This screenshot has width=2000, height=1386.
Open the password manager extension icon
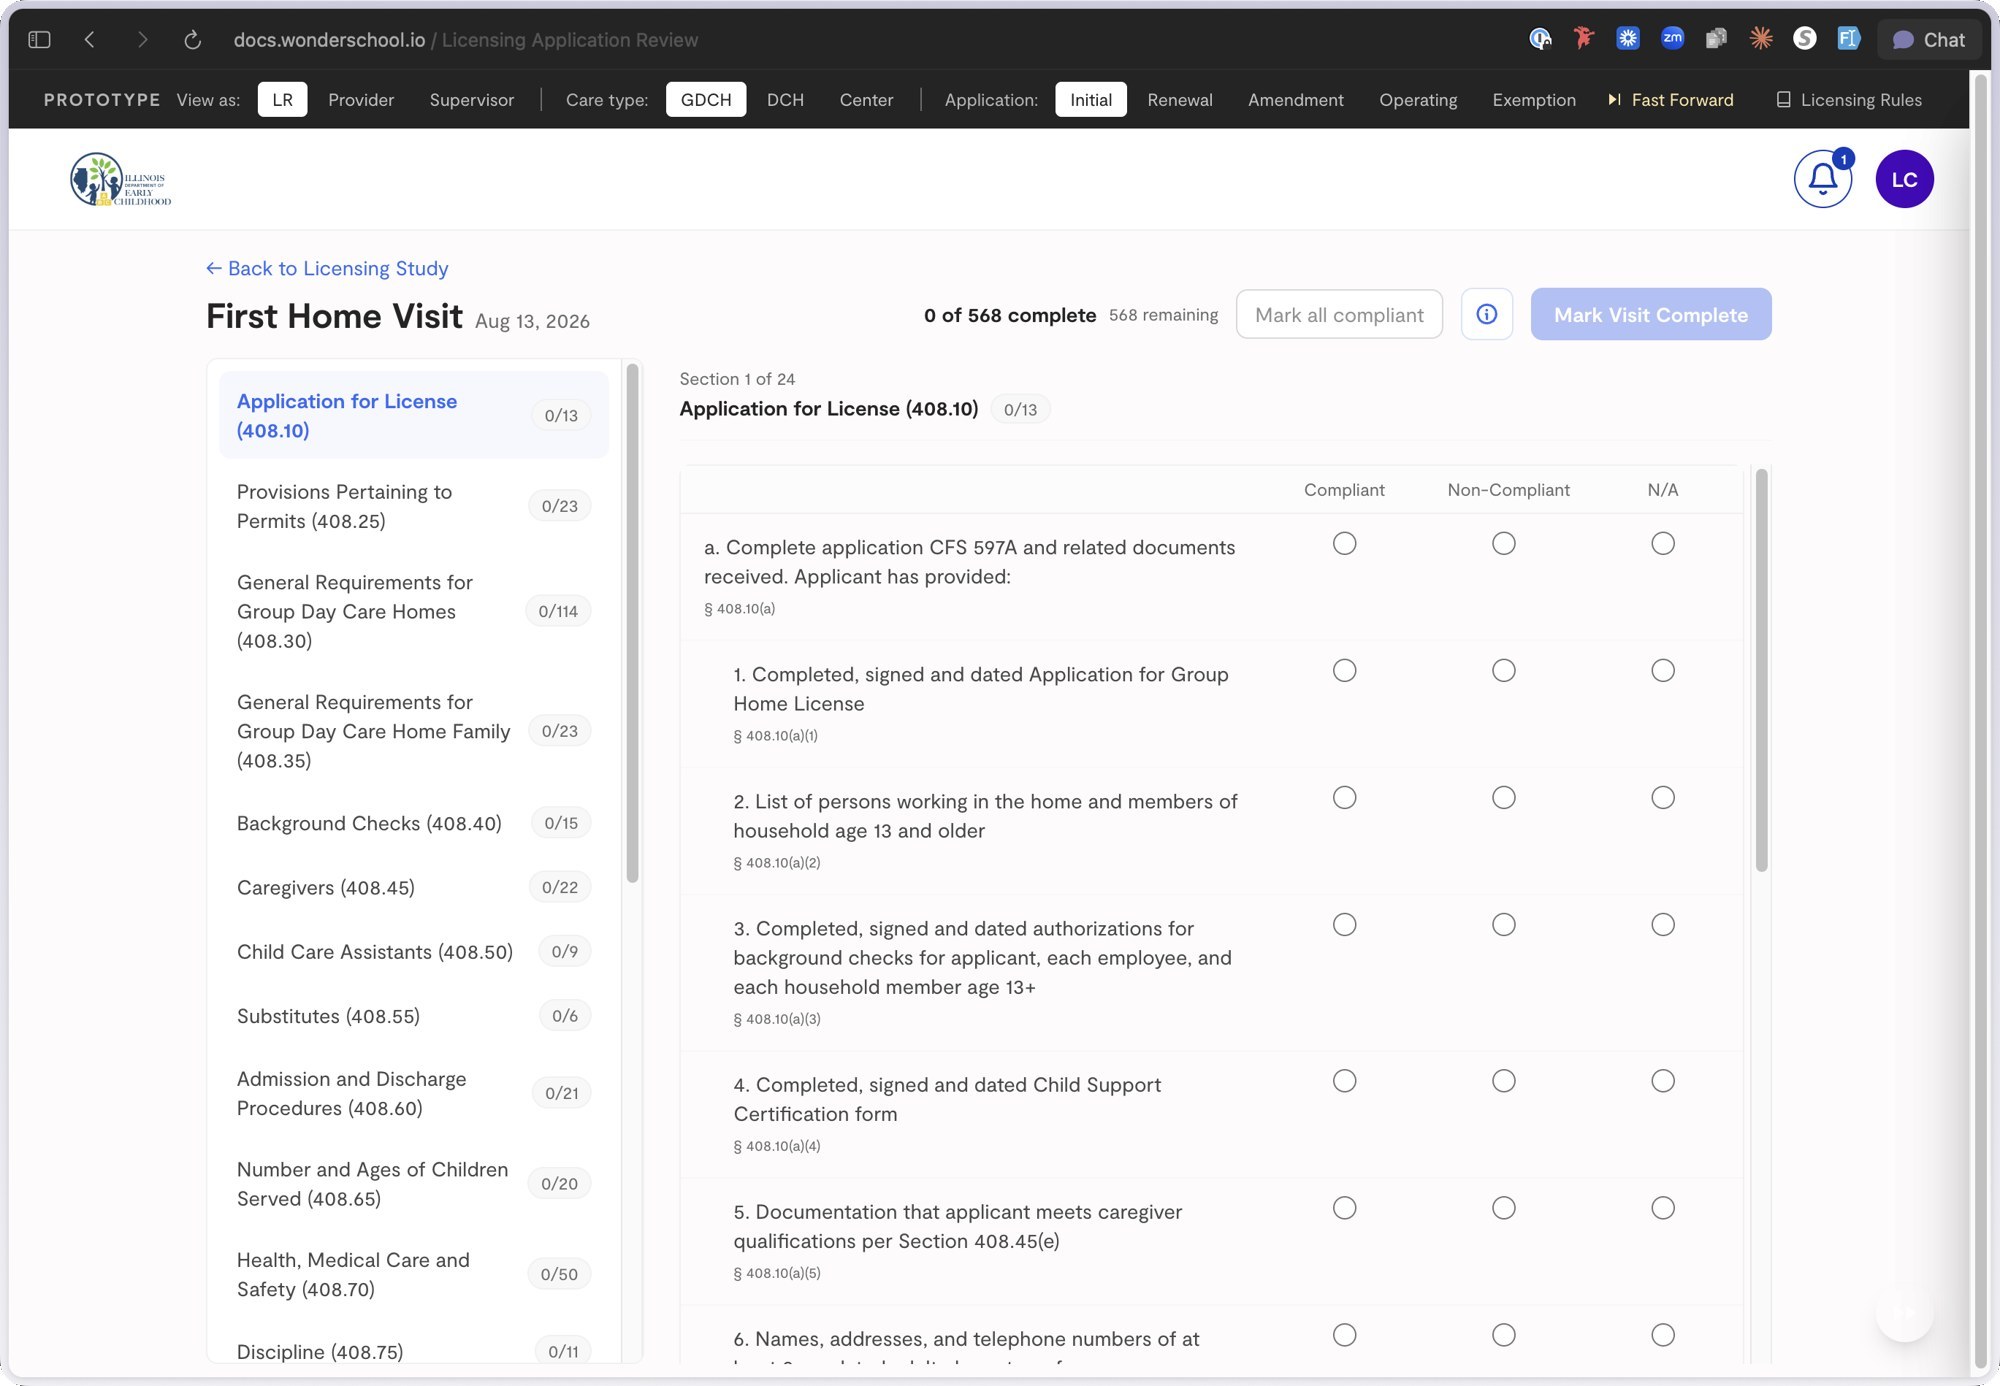(1540, 39)
